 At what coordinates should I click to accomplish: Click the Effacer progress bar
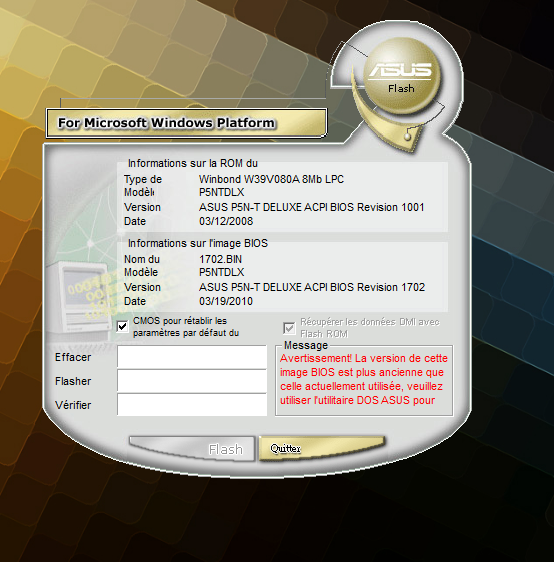[x=192, y=357]
